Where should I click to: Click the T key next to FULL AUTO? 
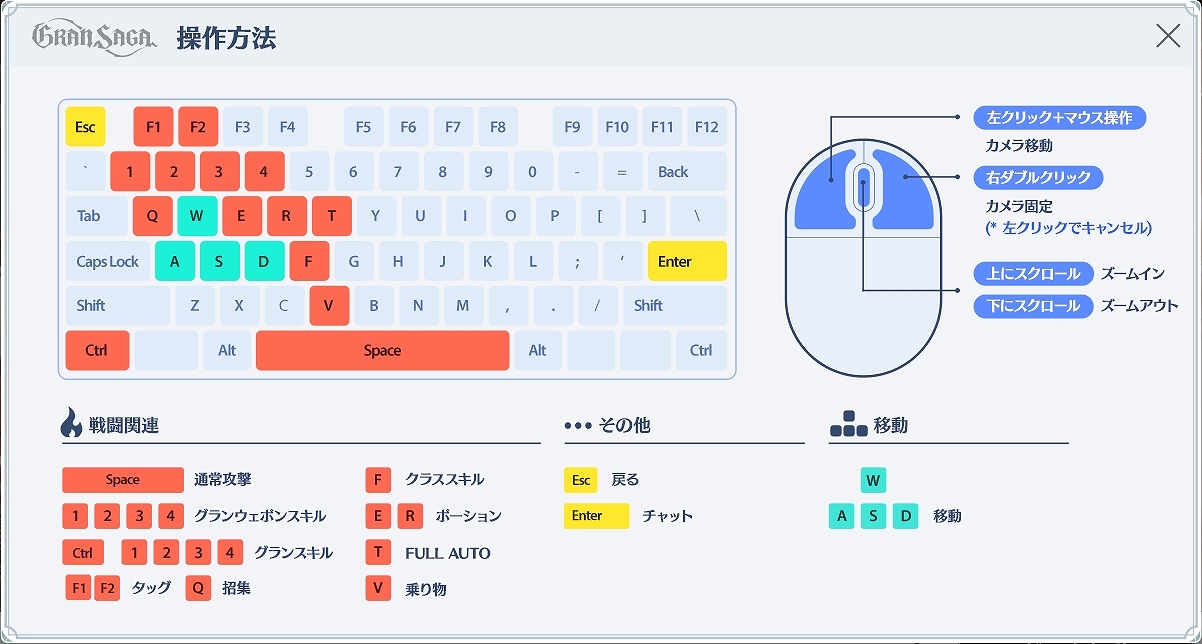coord(377,552)
